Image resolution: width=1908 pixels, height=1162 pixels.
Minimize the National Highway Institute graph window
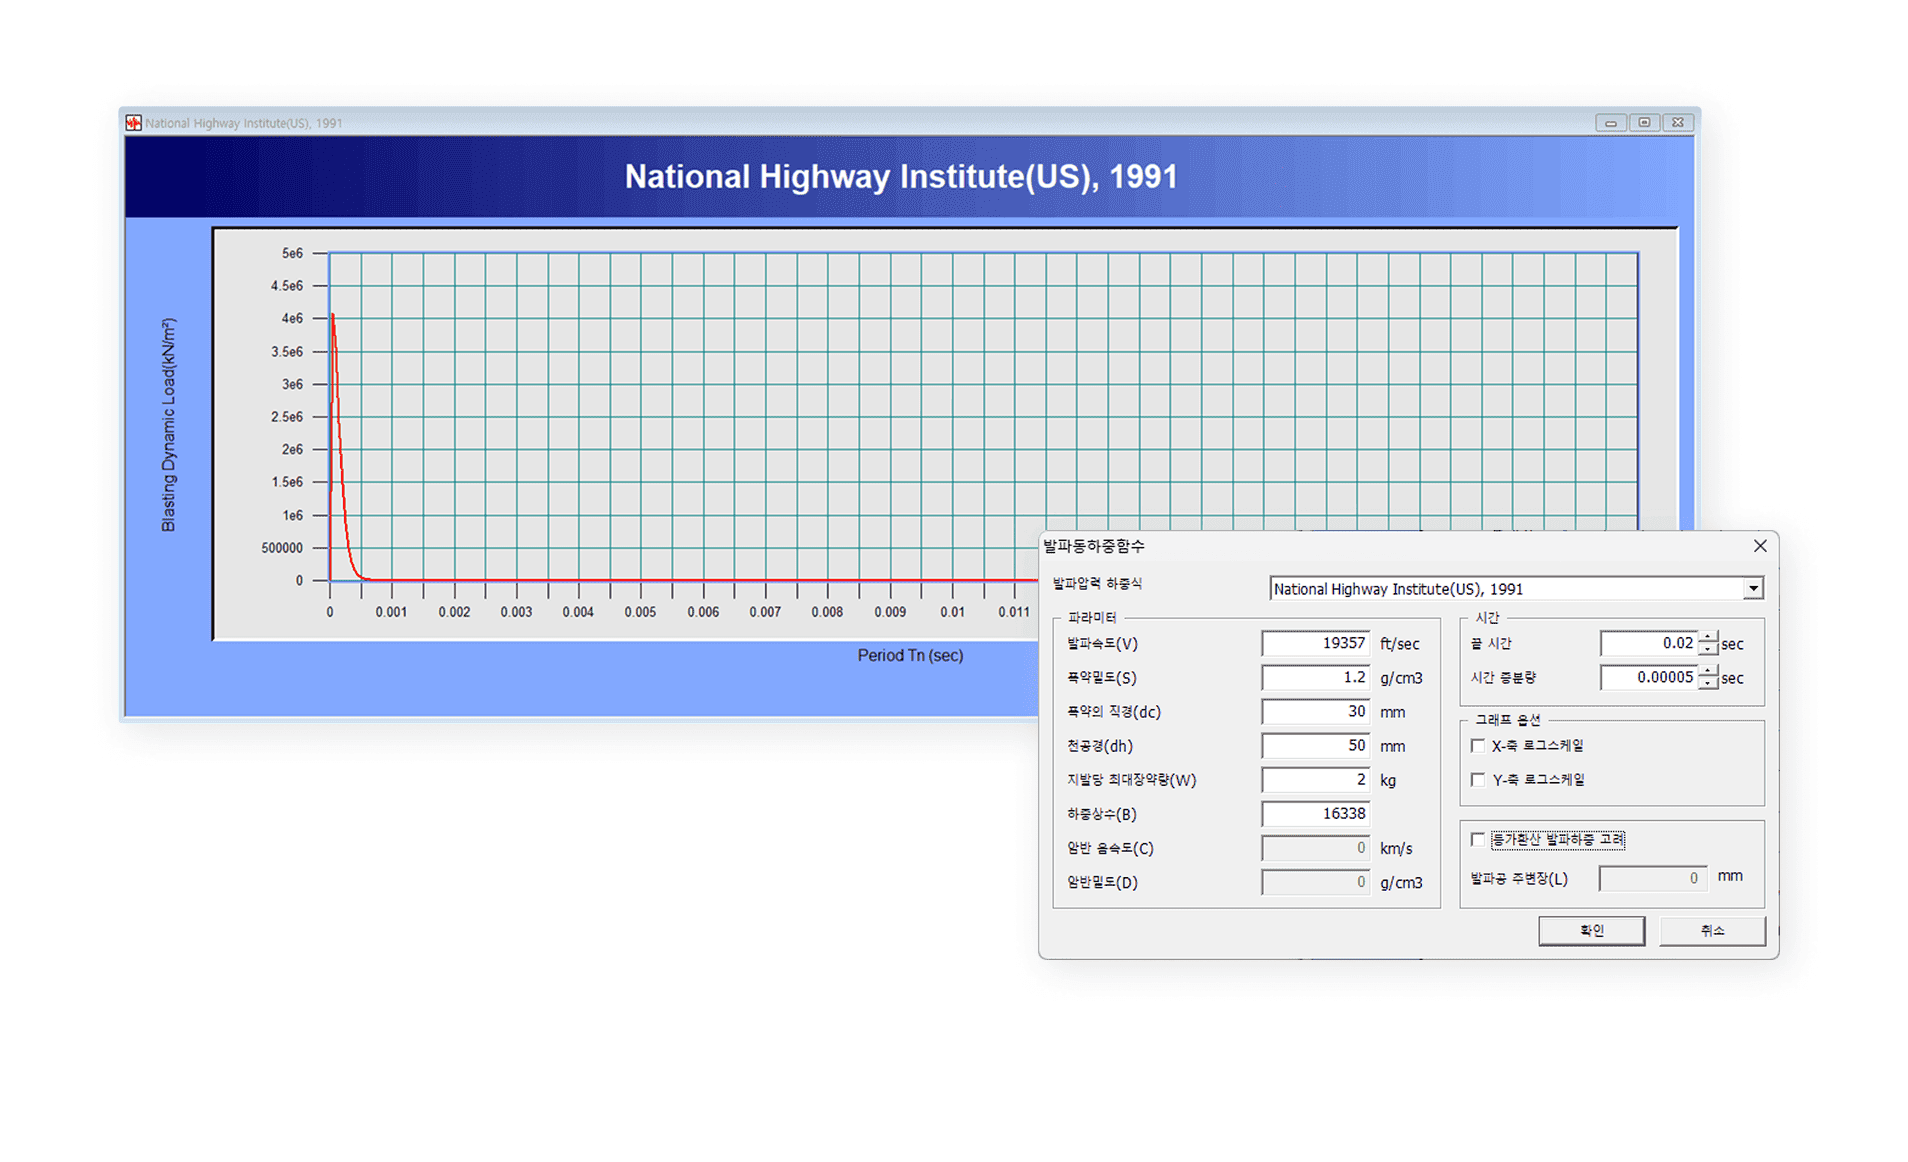[x=1610, y=123]
